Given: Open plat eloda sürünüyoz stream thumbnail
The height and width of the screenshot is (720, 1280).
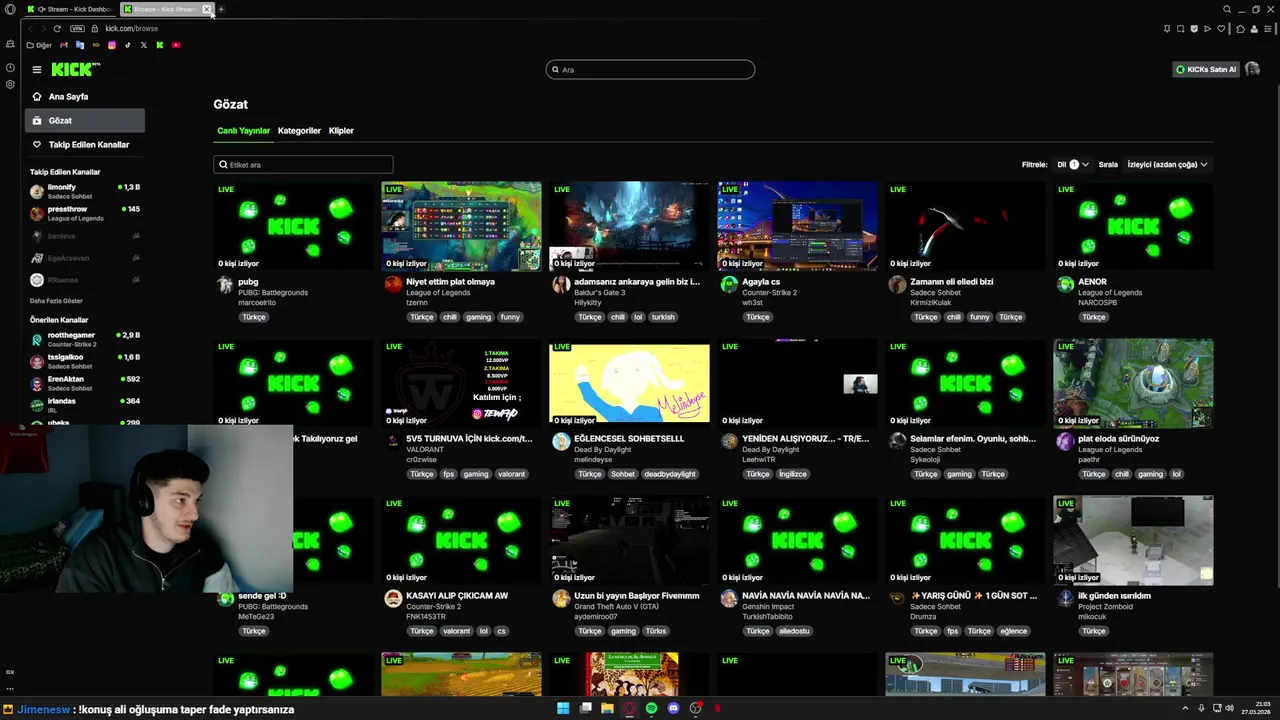Looking at the screenshot, I should pyautogui.click(x=1133, y=383).
